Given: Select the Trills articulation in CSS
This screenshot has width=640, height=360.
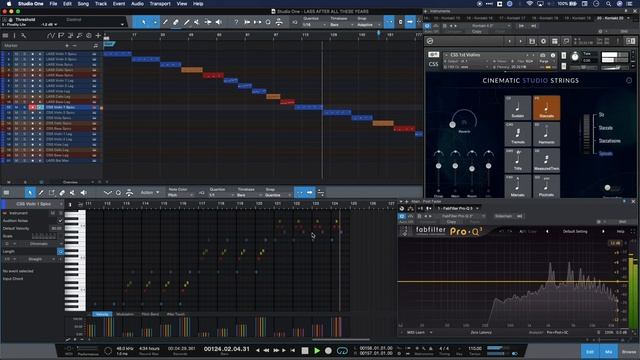Looking at the screenshot, I should pos(518,160).
